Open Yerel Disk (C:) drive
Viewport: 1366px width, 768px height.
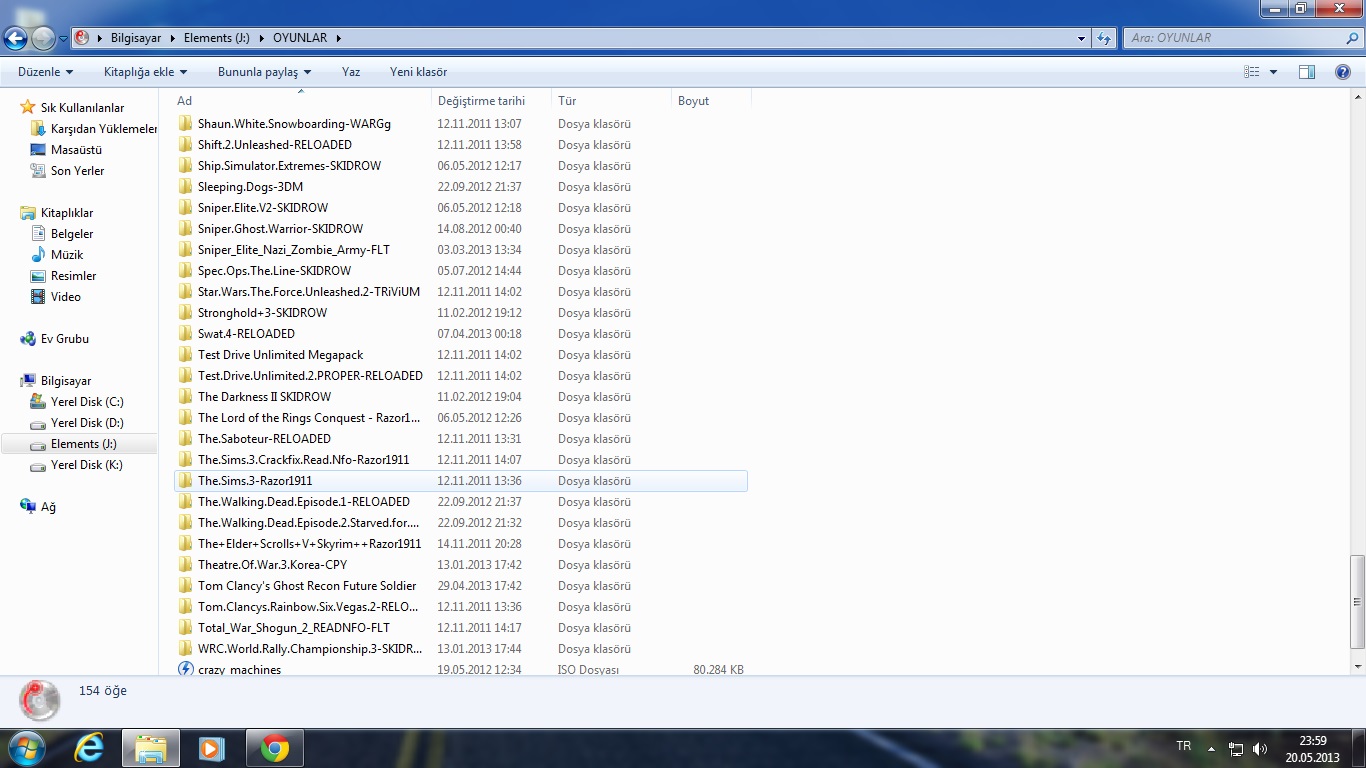point(87,402)
